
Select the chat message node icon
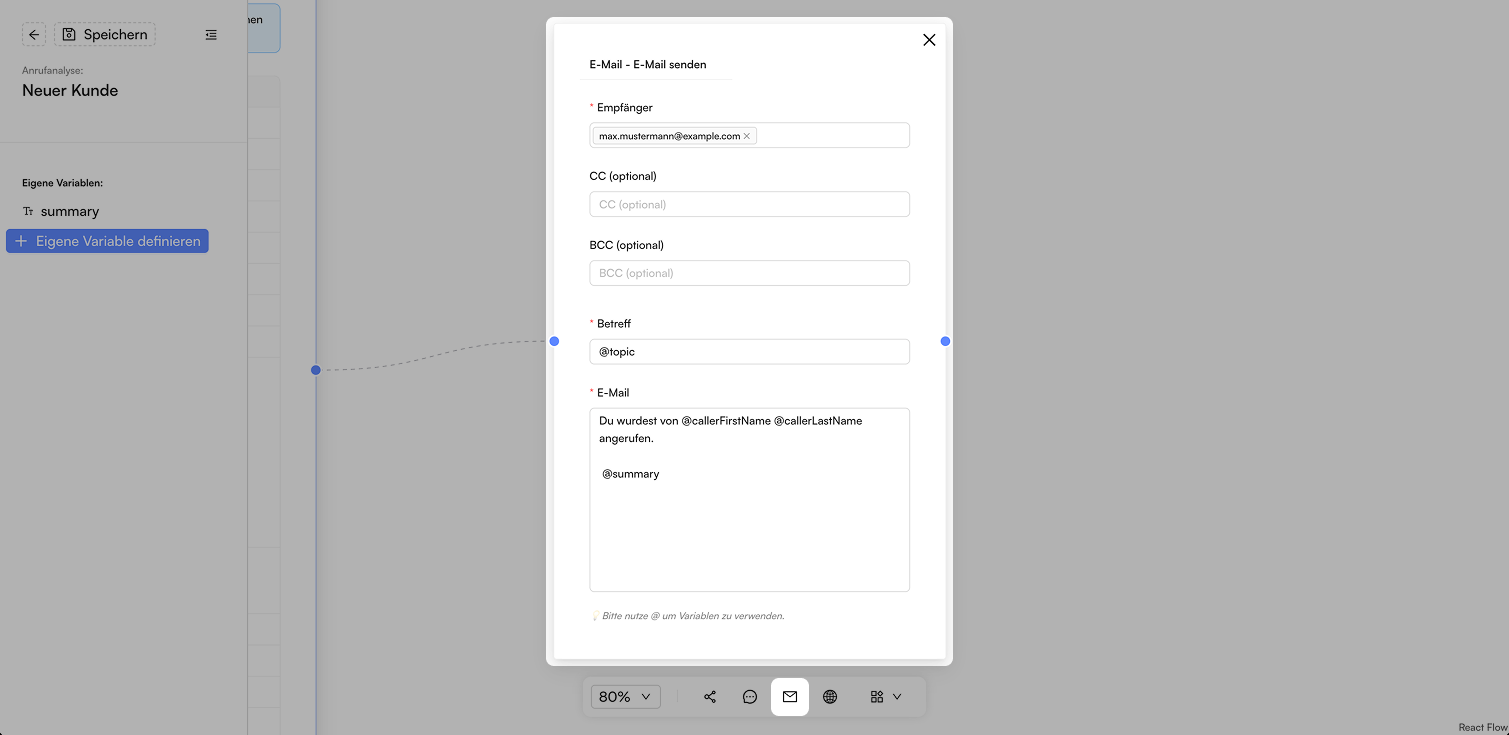tap(750, 697)
